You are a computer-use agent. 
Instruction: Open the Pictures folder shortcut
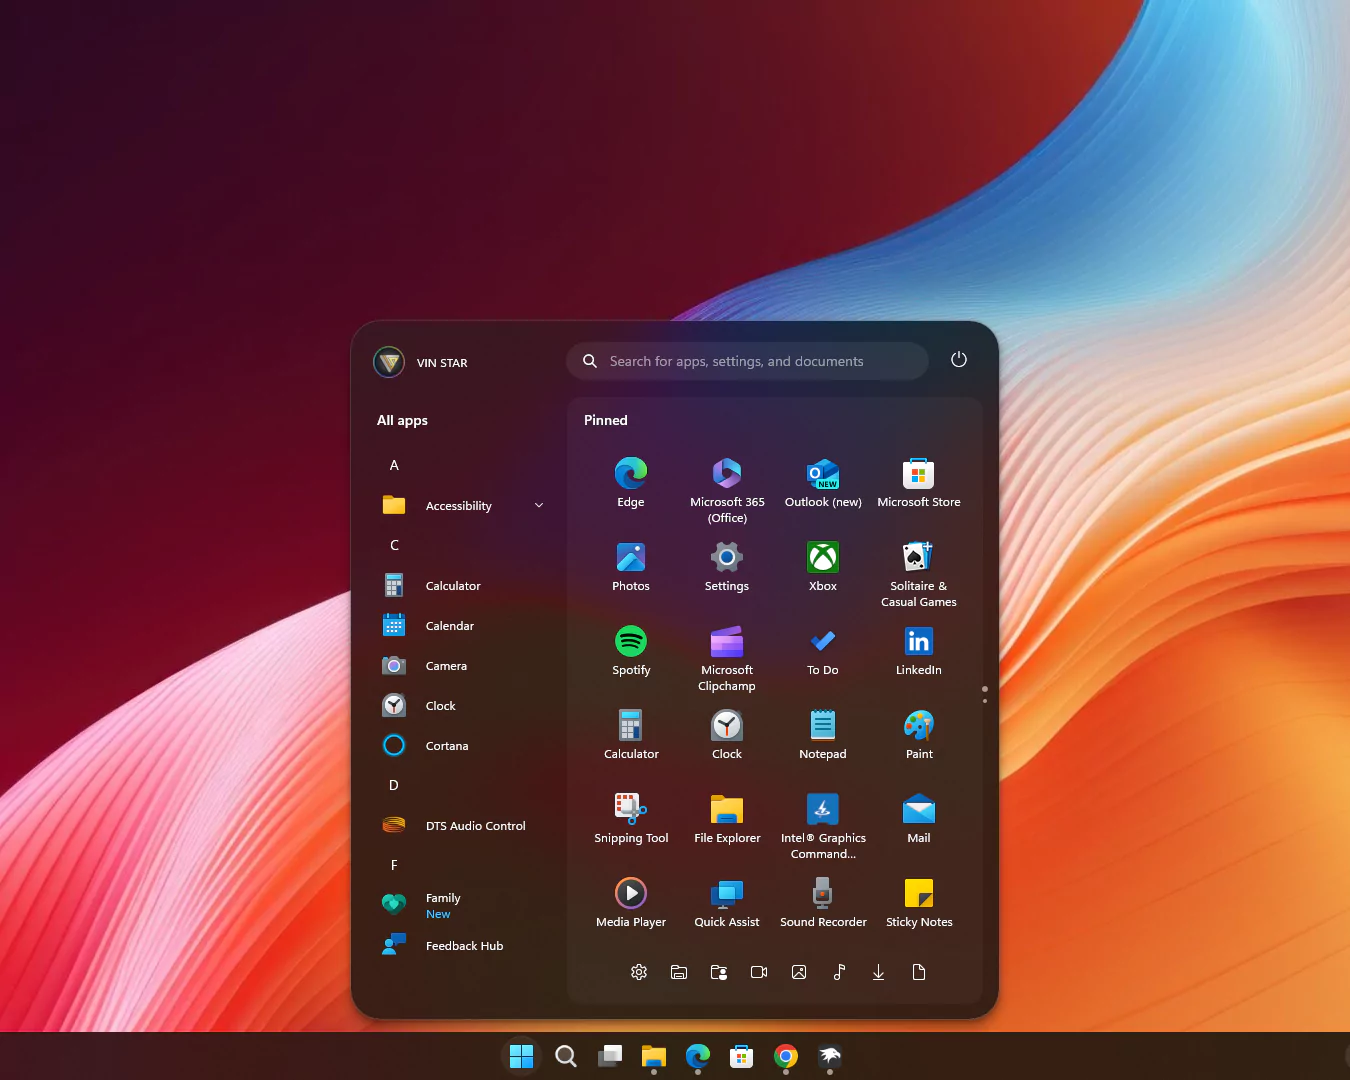tap(799, 972)
